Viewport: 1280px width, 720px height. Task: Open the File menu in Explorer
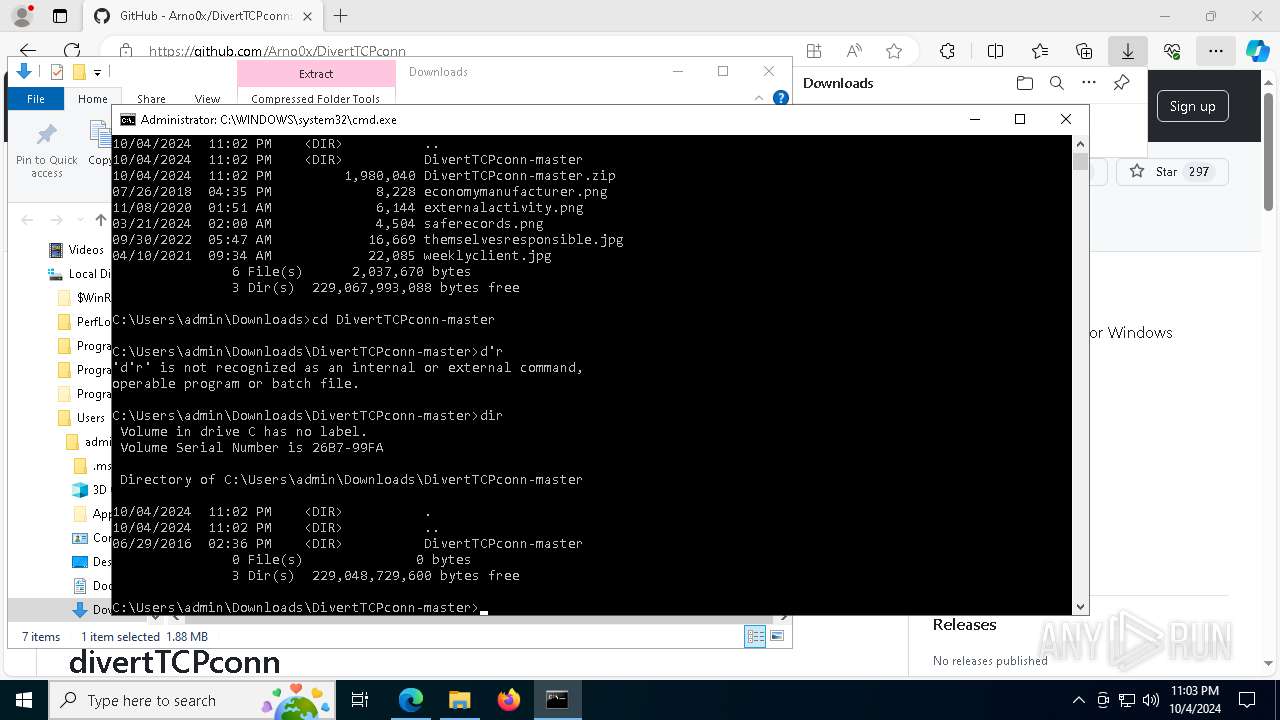(36, 99)
